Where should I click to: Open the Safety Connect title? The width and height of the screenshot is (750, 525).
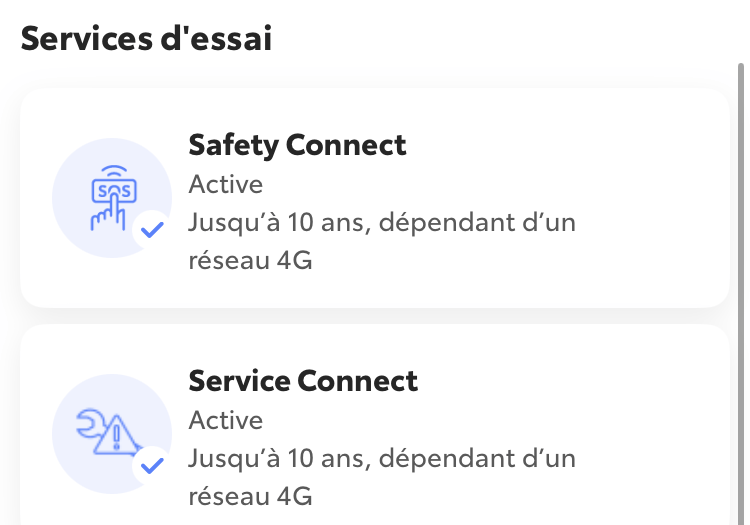coord(297,145)
